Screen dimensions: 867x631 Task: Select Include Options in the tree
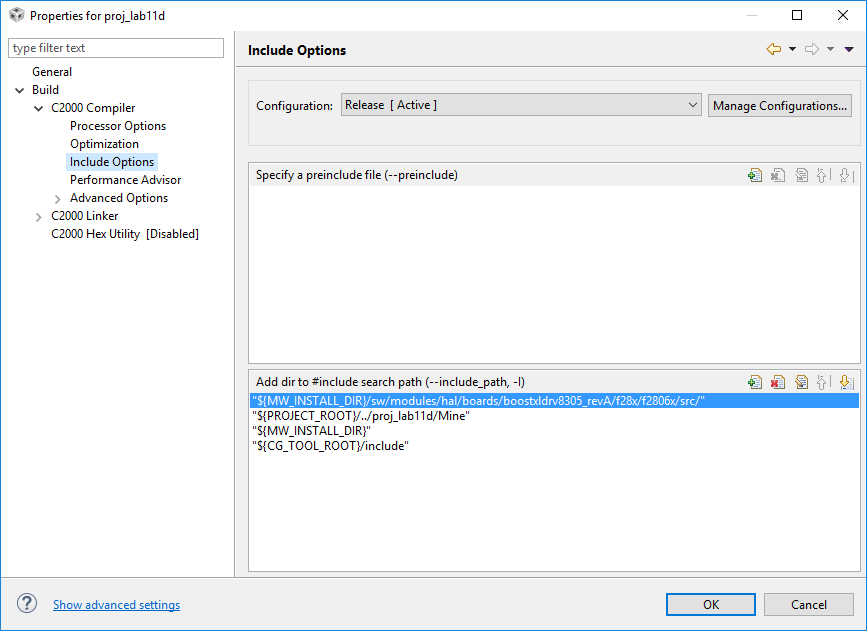(112, 162)
